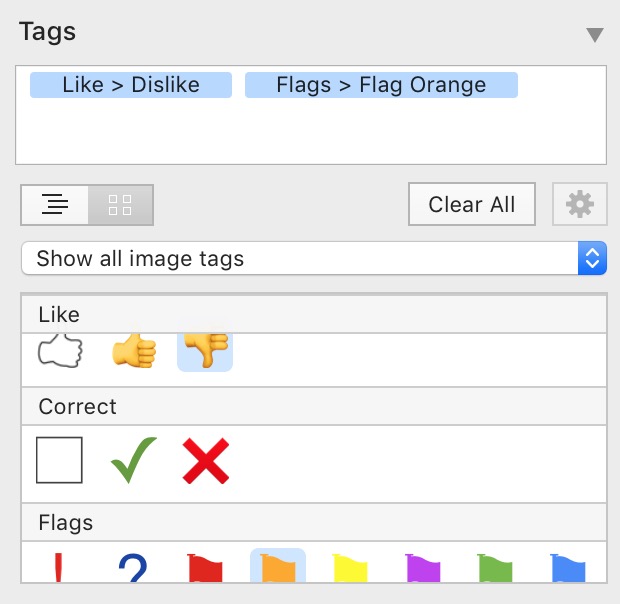Select the yellow flag tag

350,568
